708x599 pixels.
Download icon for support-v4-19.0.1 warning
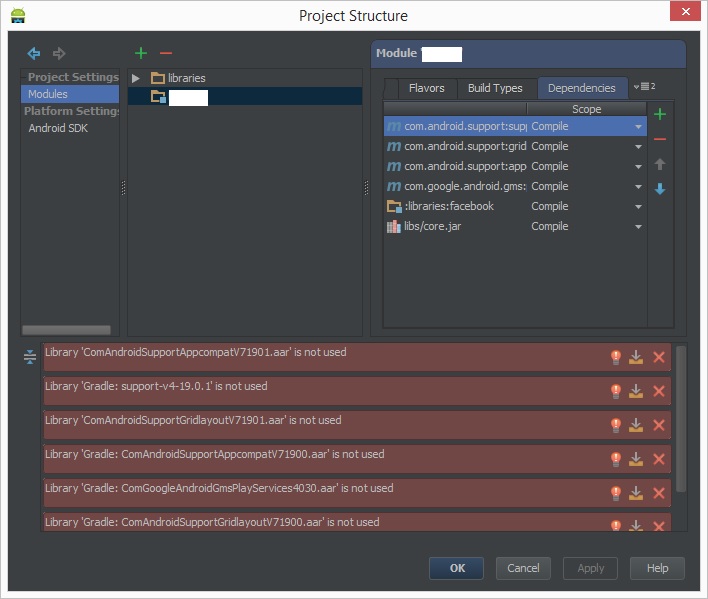(636, 391)
